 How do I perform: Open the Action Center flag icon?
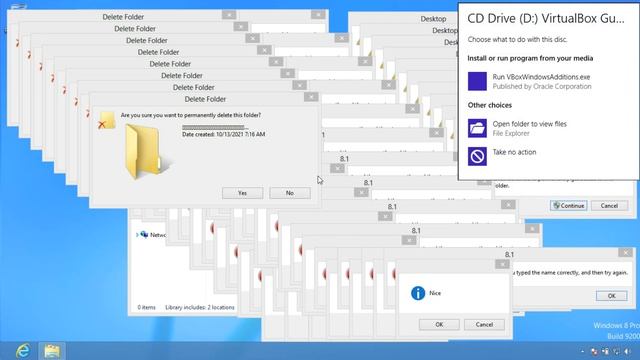[x=594, y=351]
